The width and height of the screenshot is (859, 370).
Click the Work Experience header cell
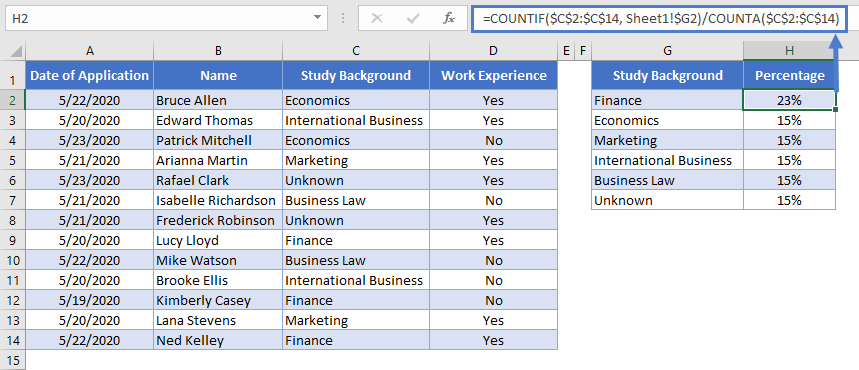click(x=494, y=76)
